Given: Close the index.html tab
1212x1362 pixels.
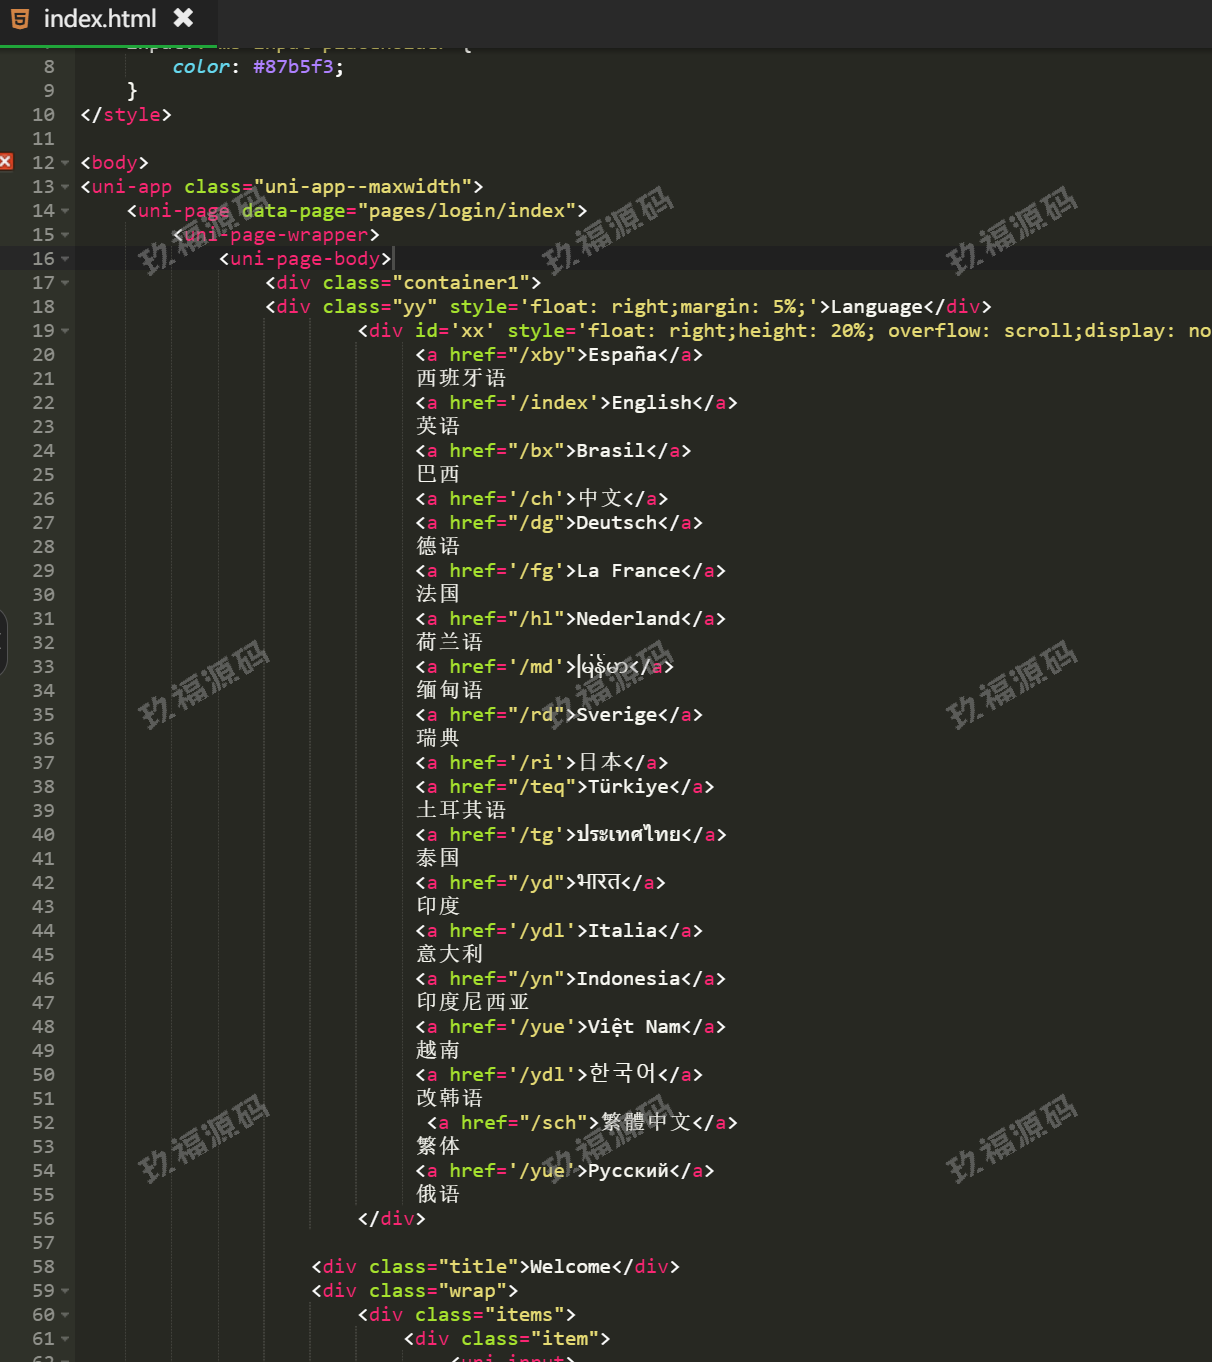Looking at the screenshot, I should click(x=183, y=18).
